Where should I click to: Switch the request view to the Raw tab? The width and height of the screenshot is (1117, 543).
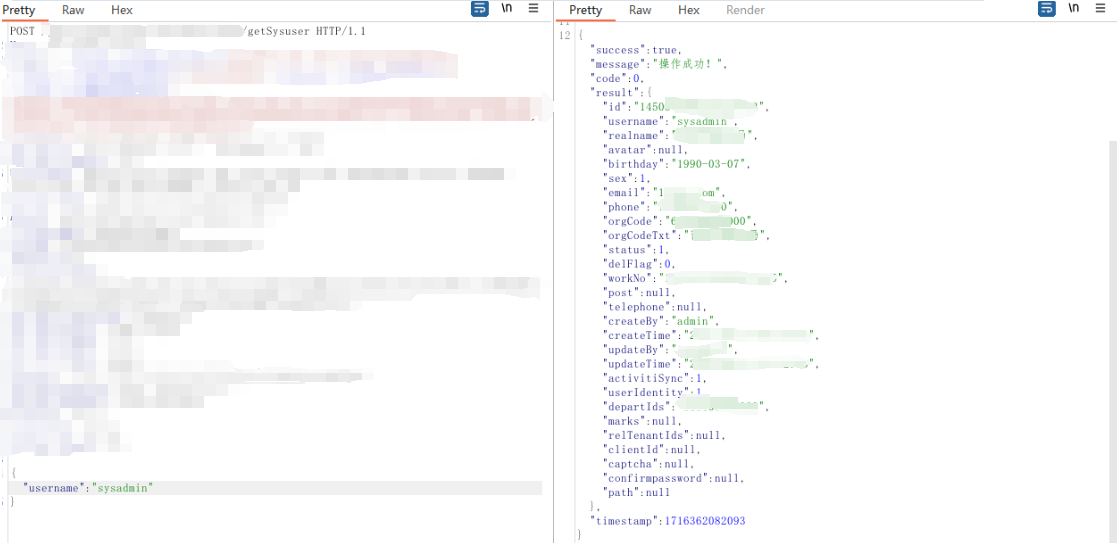coord(73,10)
